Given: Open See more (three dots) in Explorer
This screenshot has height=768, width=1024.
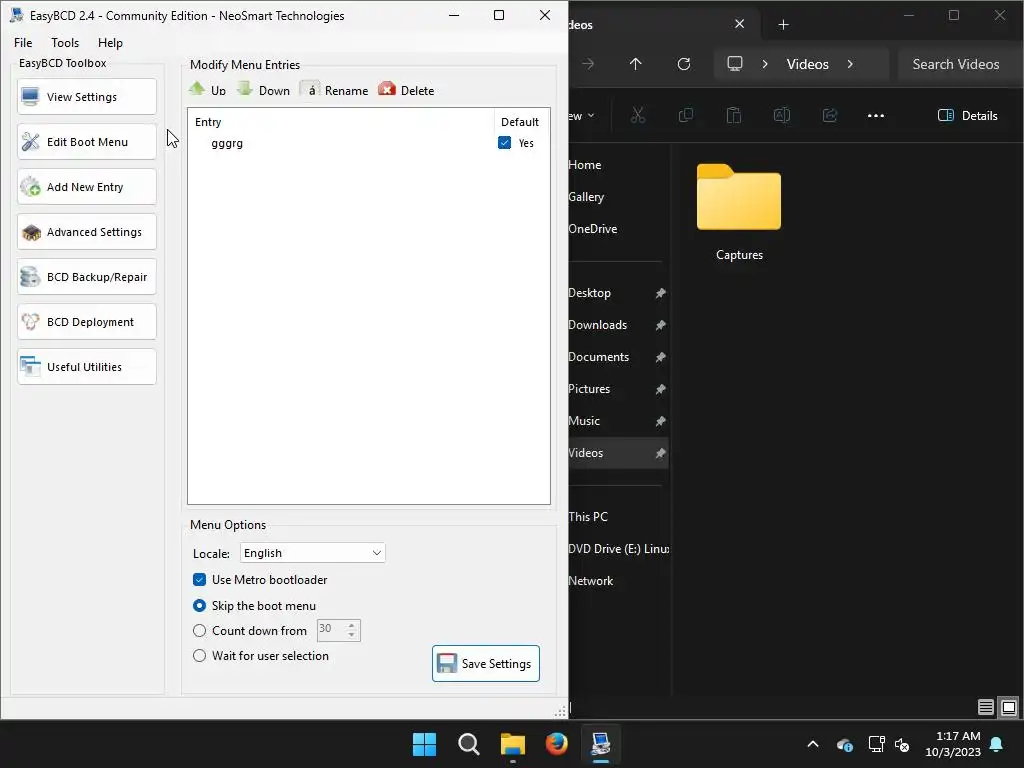Looking at the screenshot, I should point(876,116).
